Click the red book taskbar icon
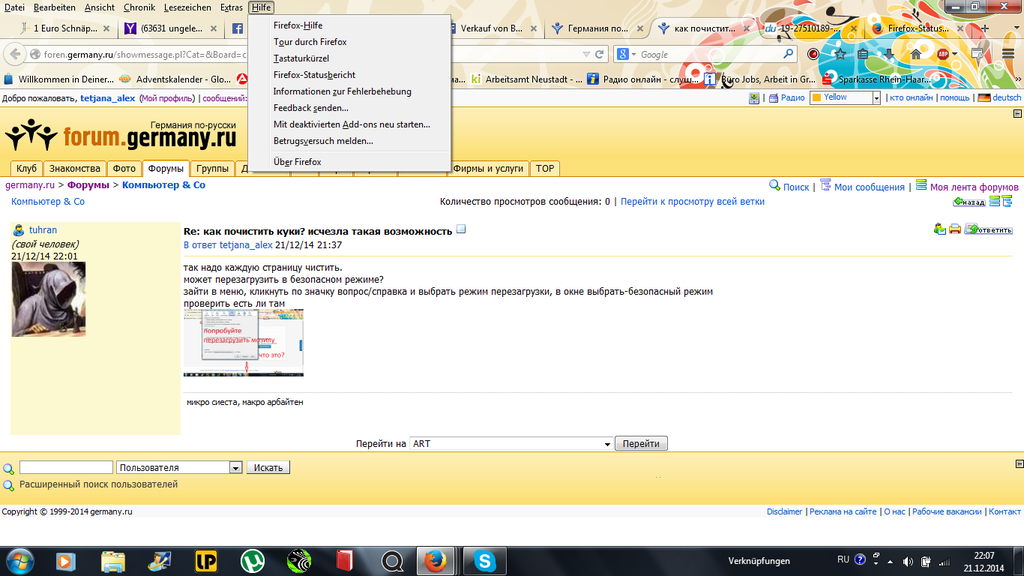The height and width of the screenshot is (576, 1024). [x=345, y=561]
